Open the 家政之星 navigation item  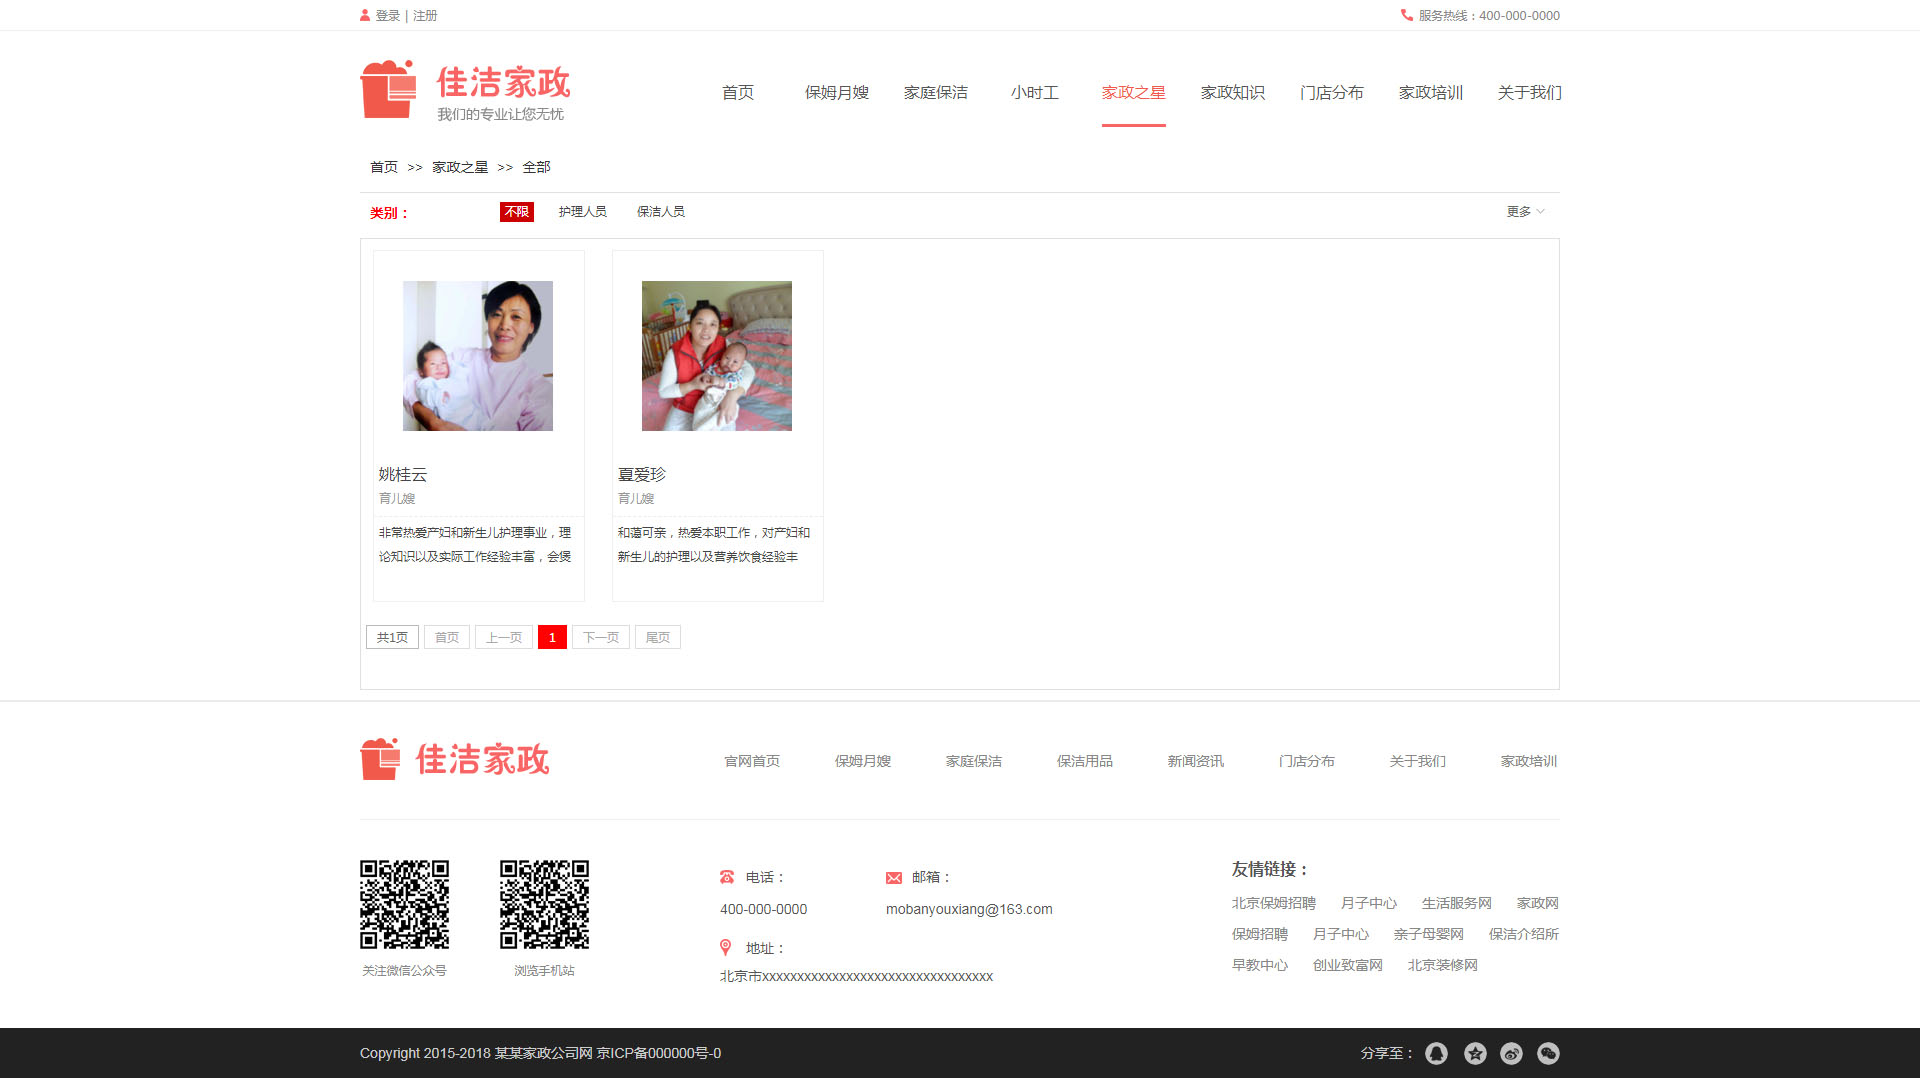point(1134,93)
